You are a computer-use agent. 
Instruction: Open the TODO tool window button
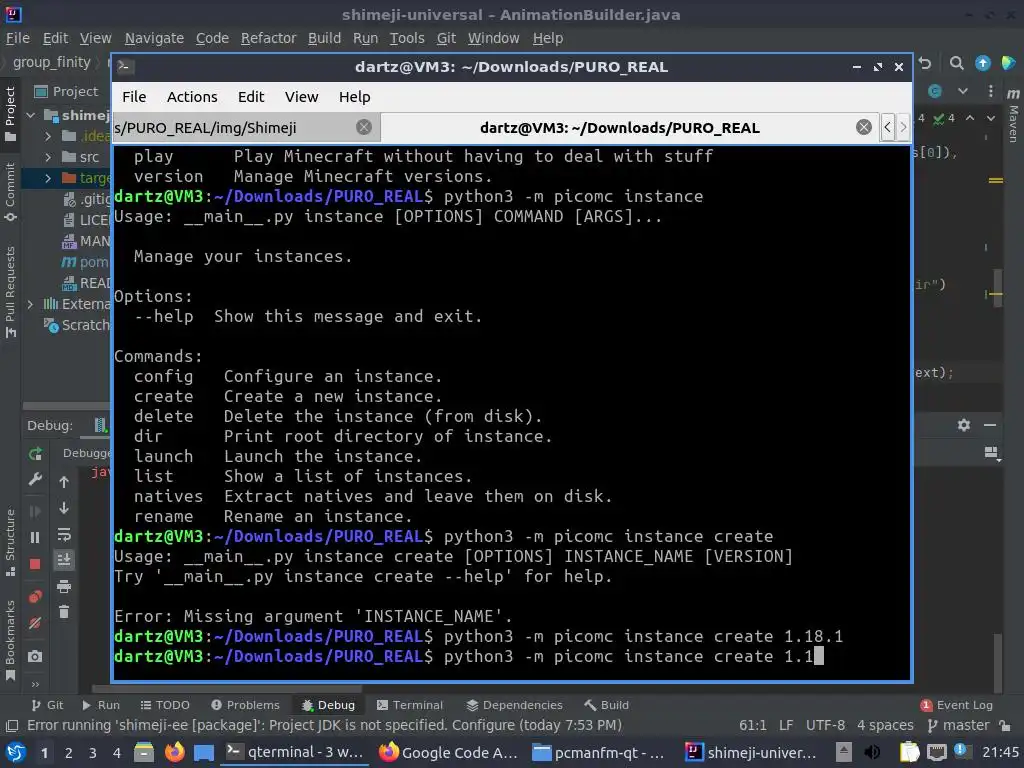165,705
